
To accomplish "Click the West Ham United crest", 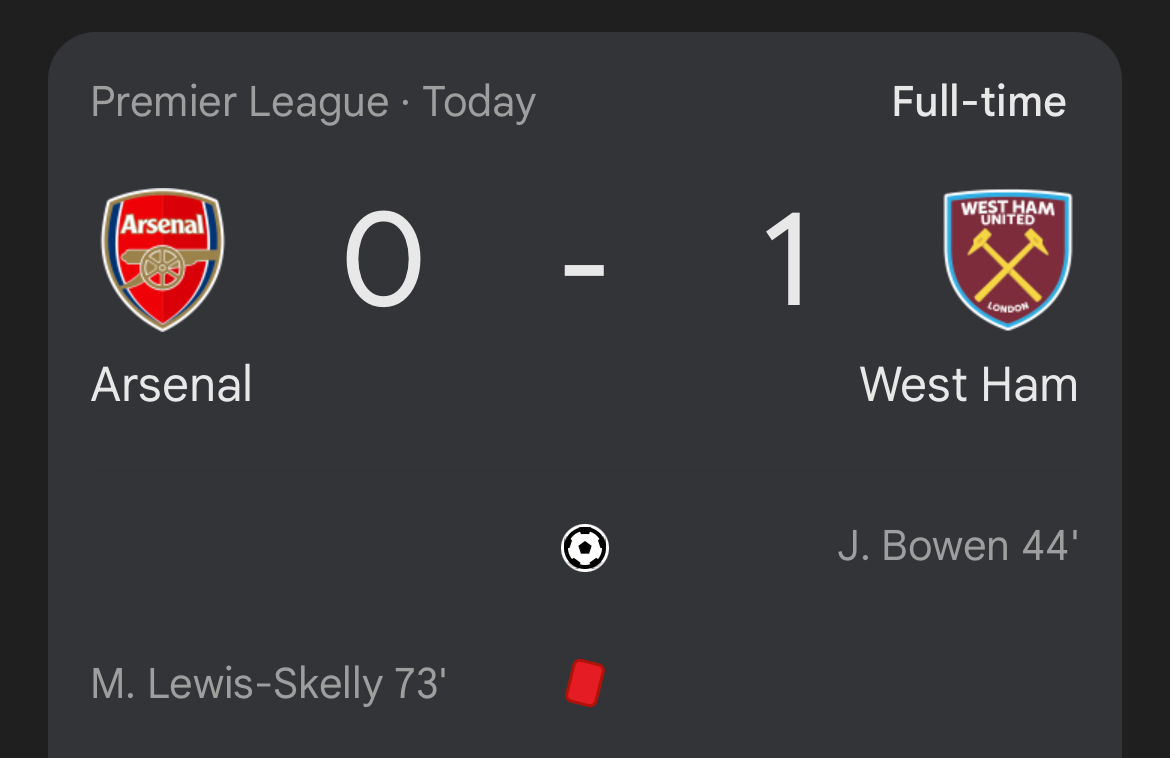I will click(1007, 259).
